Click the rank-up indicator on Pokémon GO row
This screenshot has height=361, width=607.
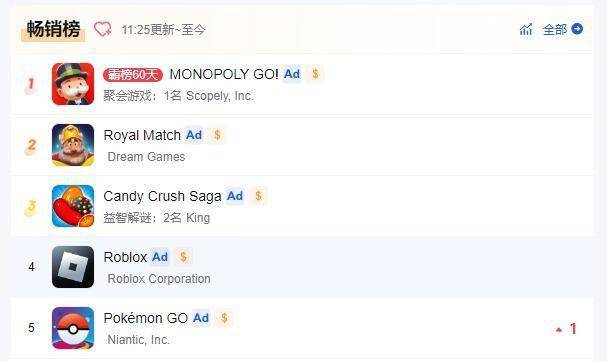click(566, 329)
